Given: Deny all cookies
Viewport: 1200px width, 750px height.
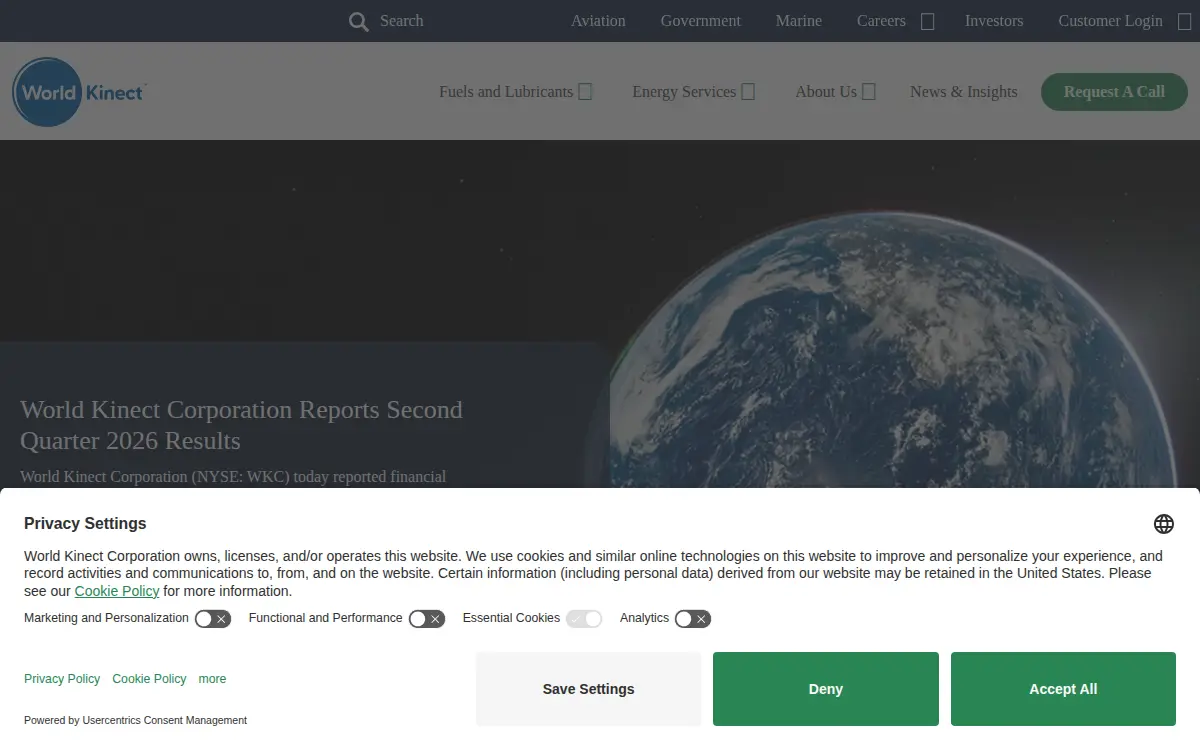Looking at the screenshot, I should click(826, 689).
